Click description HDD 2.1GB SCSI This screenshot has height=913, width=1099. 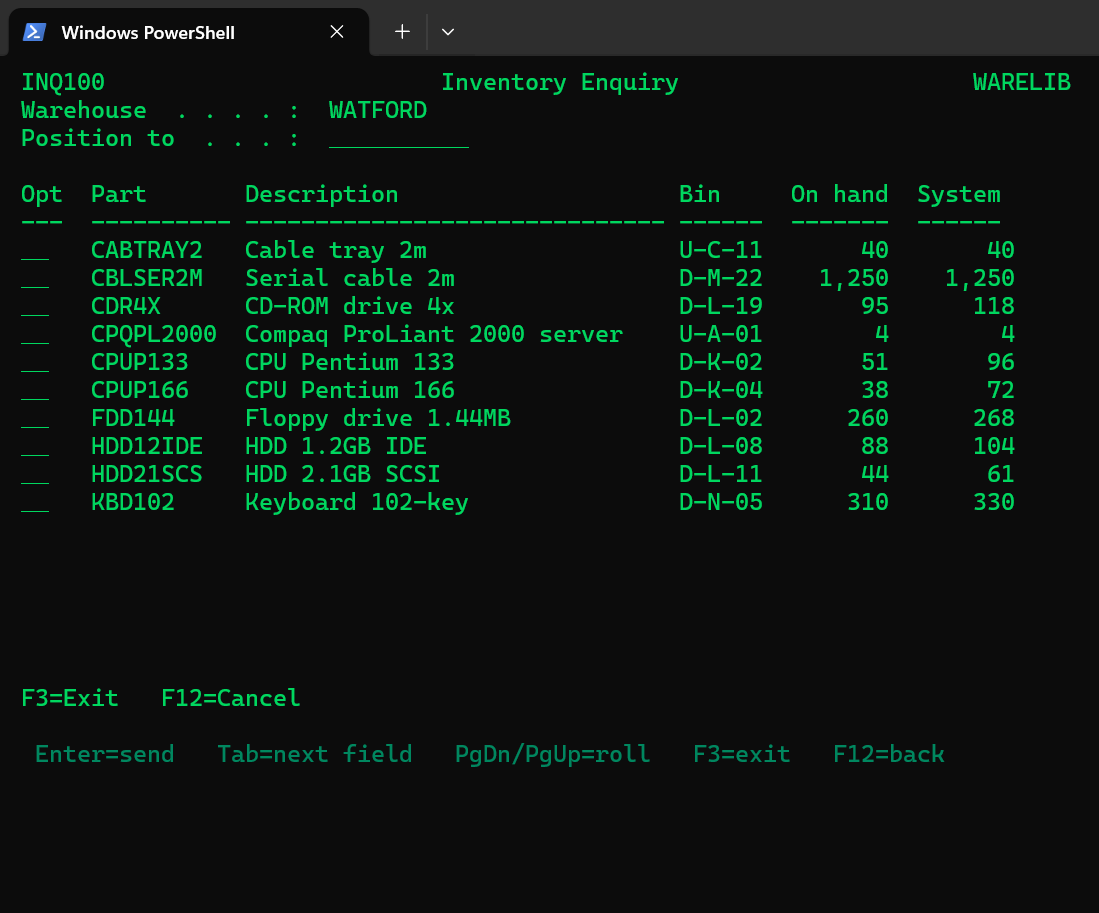343,474
